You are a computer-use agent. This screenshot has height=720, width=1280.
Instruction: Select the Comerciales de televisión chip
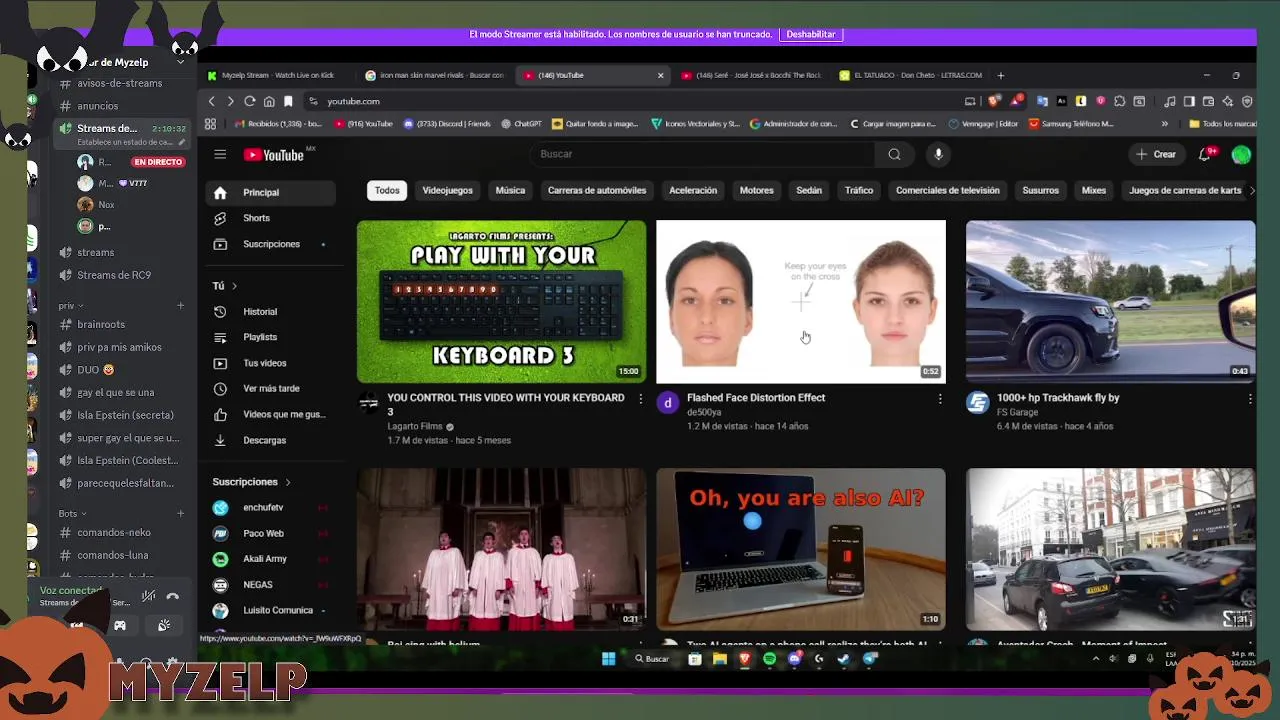(x=948, y=190)
